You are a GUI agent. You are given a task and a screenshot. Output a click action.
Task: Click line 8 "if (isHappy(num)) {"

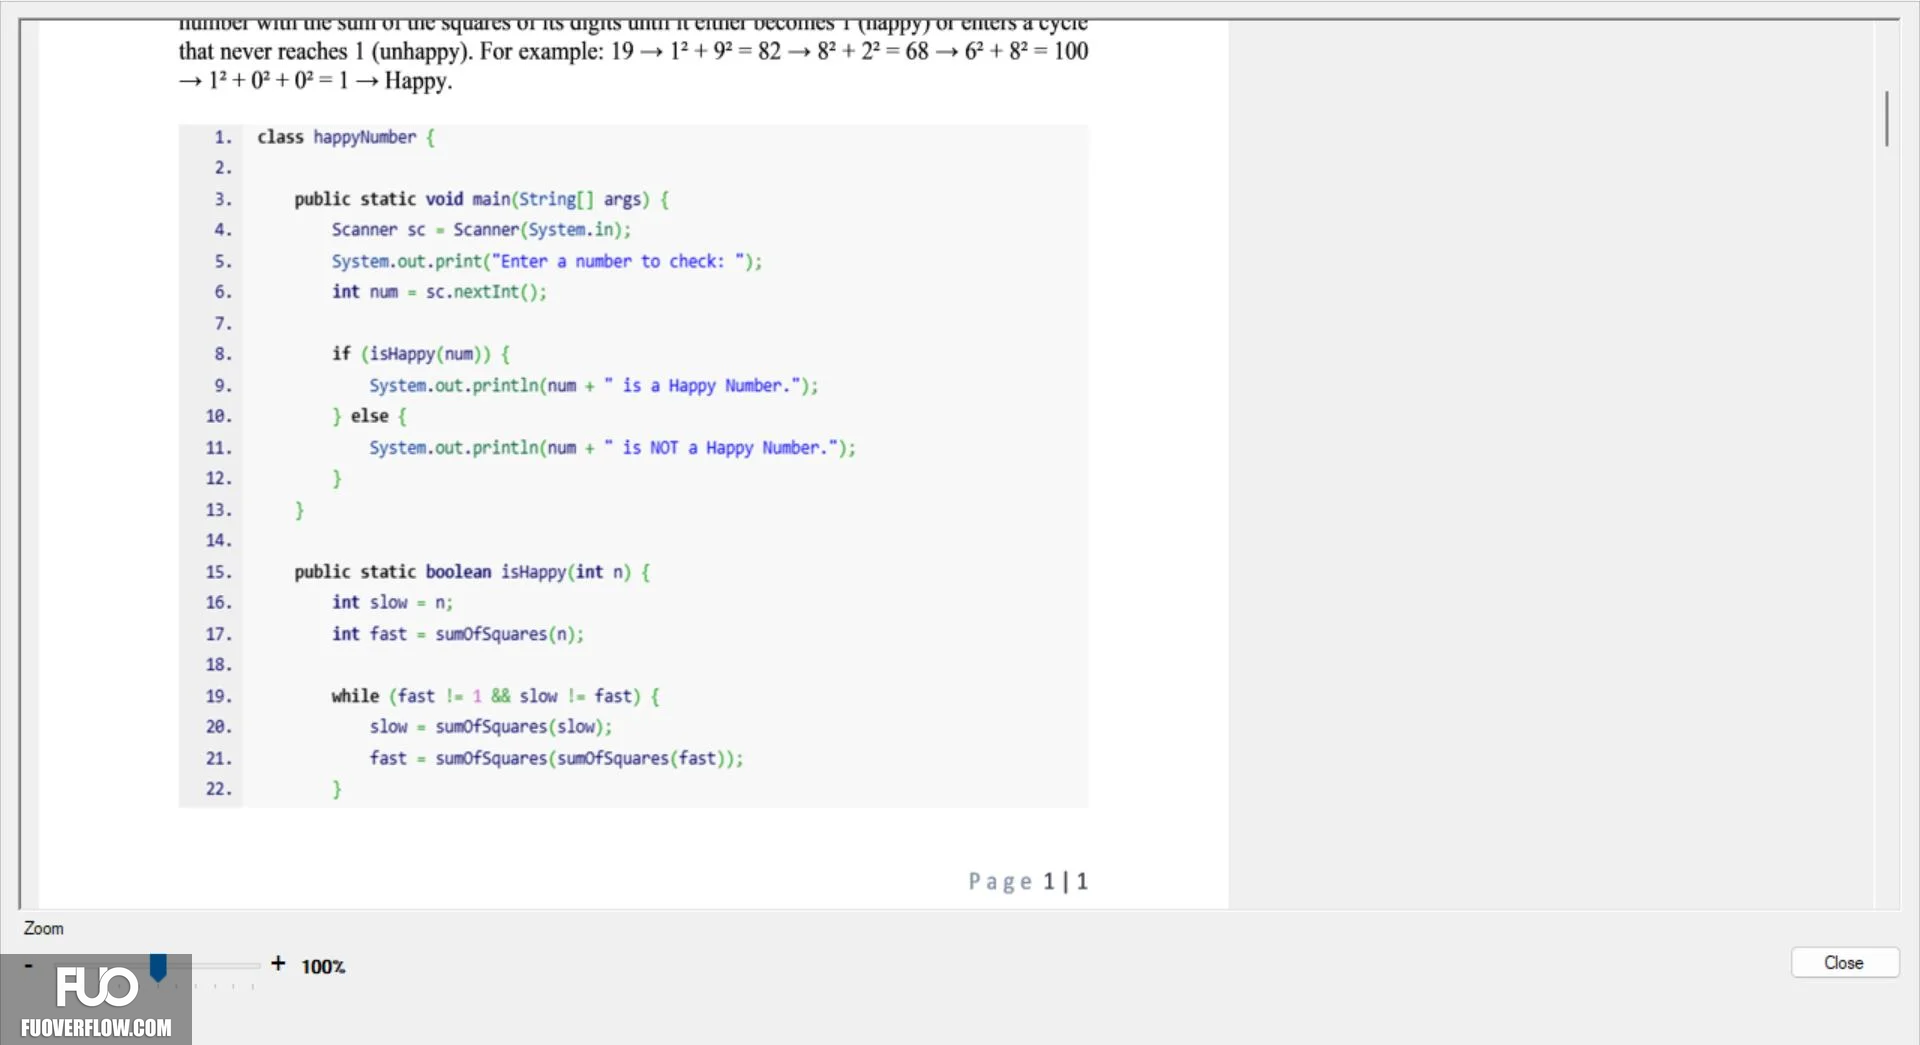coord(421,354)
